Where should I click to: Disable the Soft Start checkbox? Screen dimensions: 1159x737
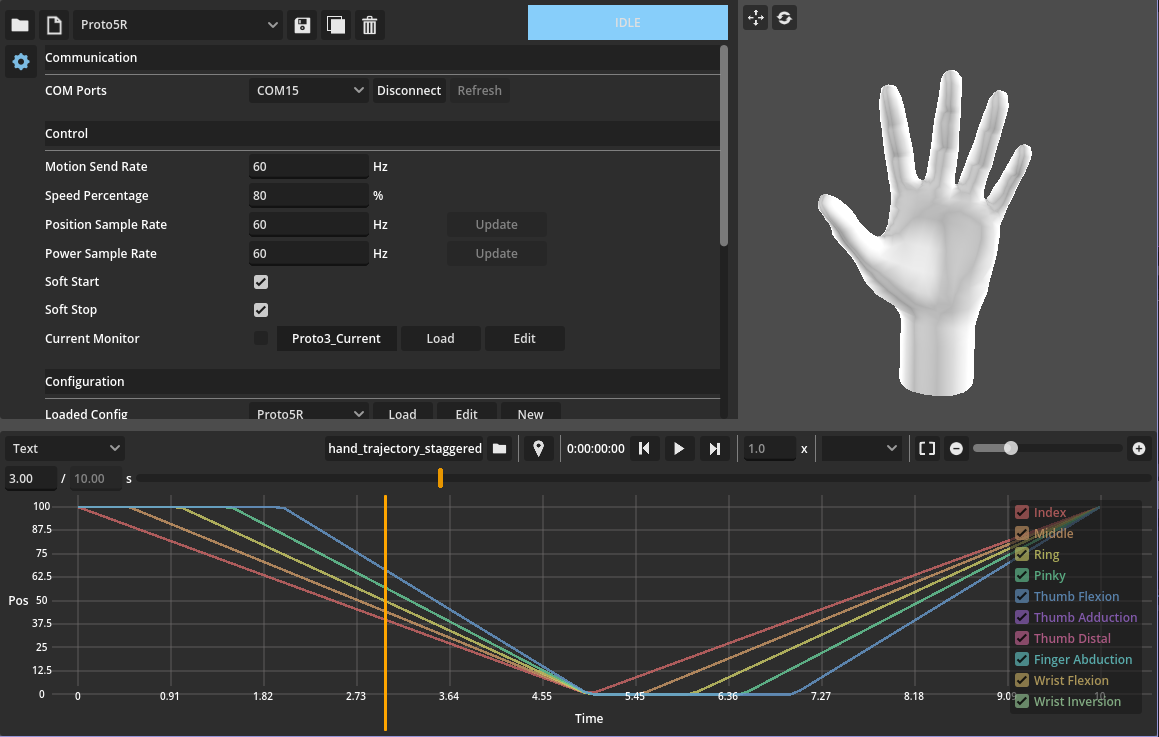(x=261, y=282)
